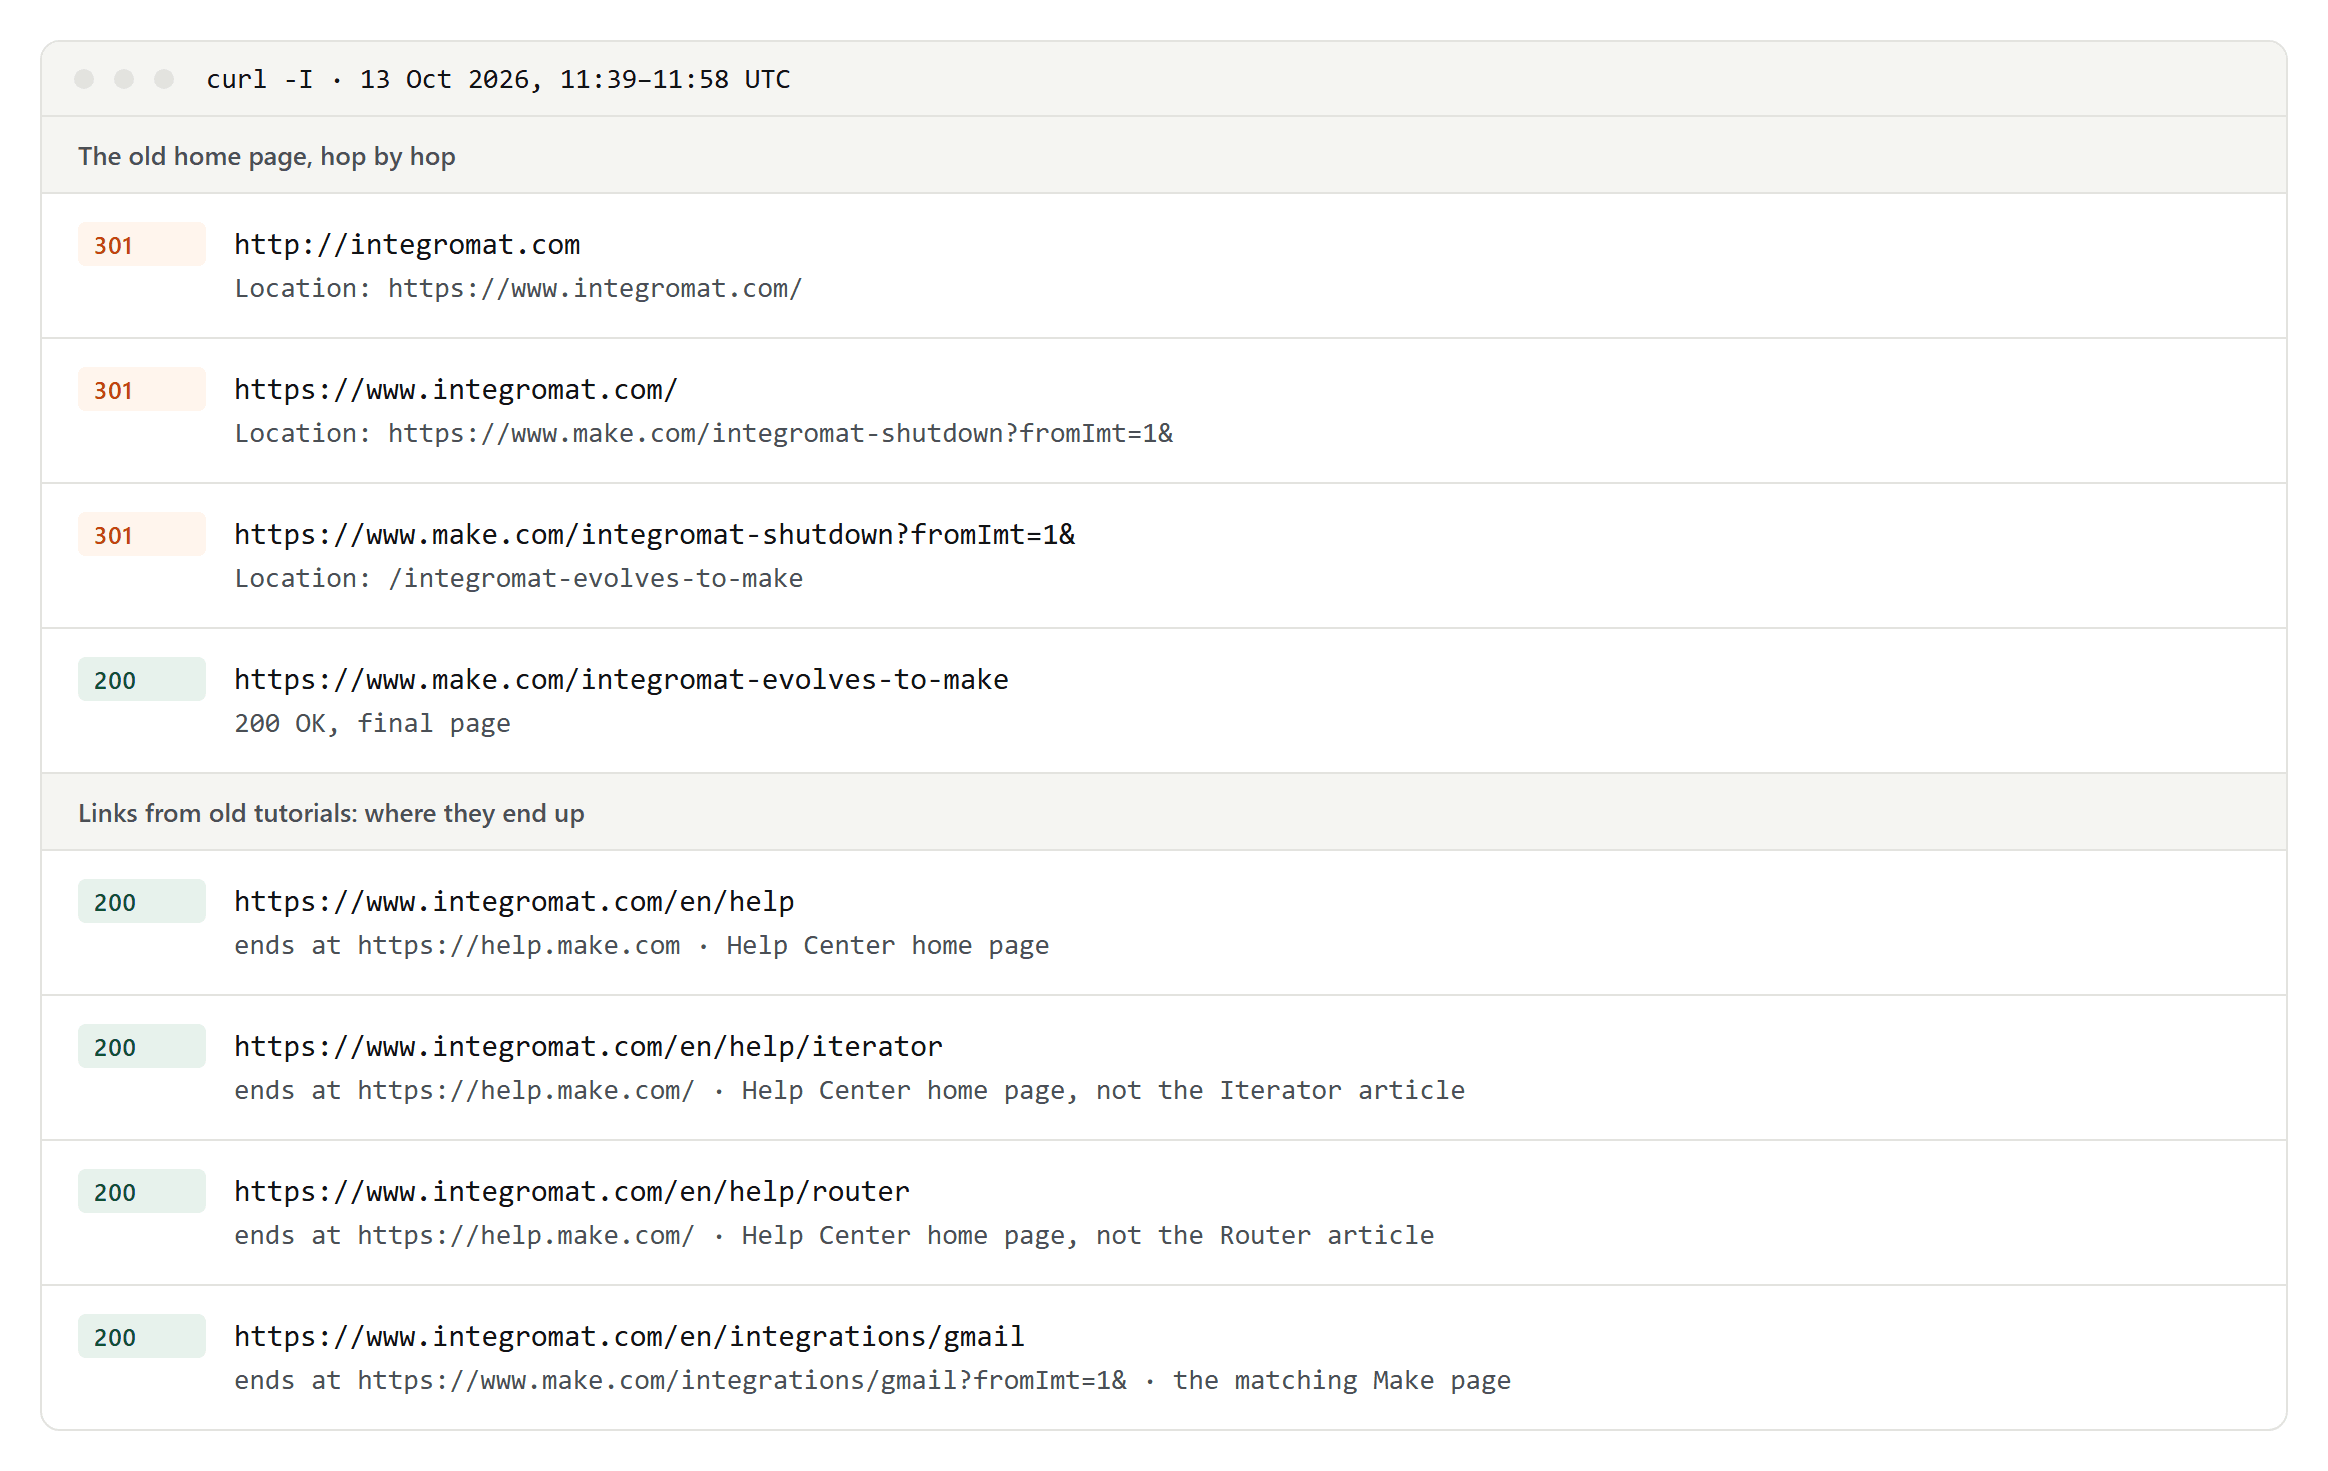Screen dimensions: 2328x1471
Task: Click the 200 badge beside the /en/help URL
Action: tap(142, 902)
